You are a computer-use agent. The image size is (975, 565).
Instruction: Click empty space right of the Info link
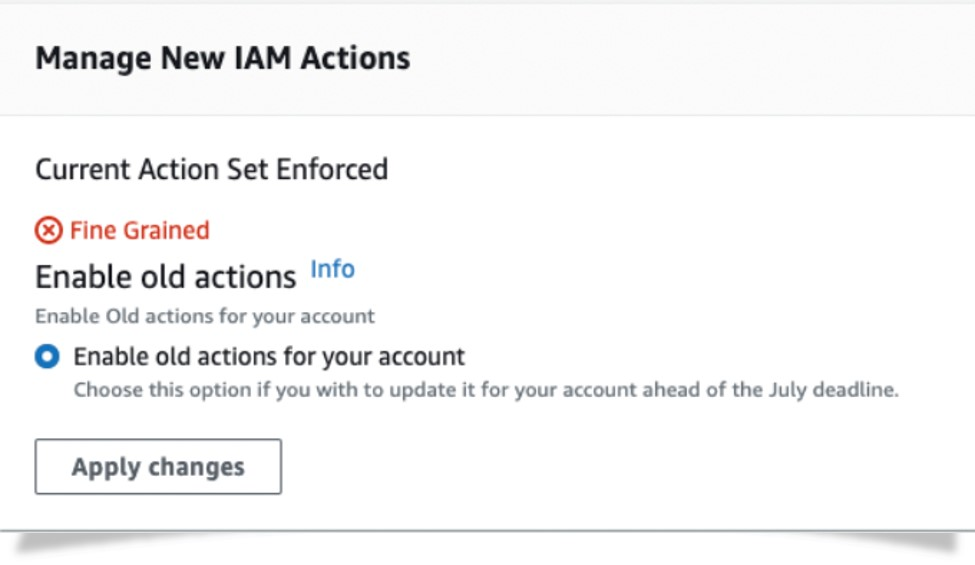coord(650,272)
